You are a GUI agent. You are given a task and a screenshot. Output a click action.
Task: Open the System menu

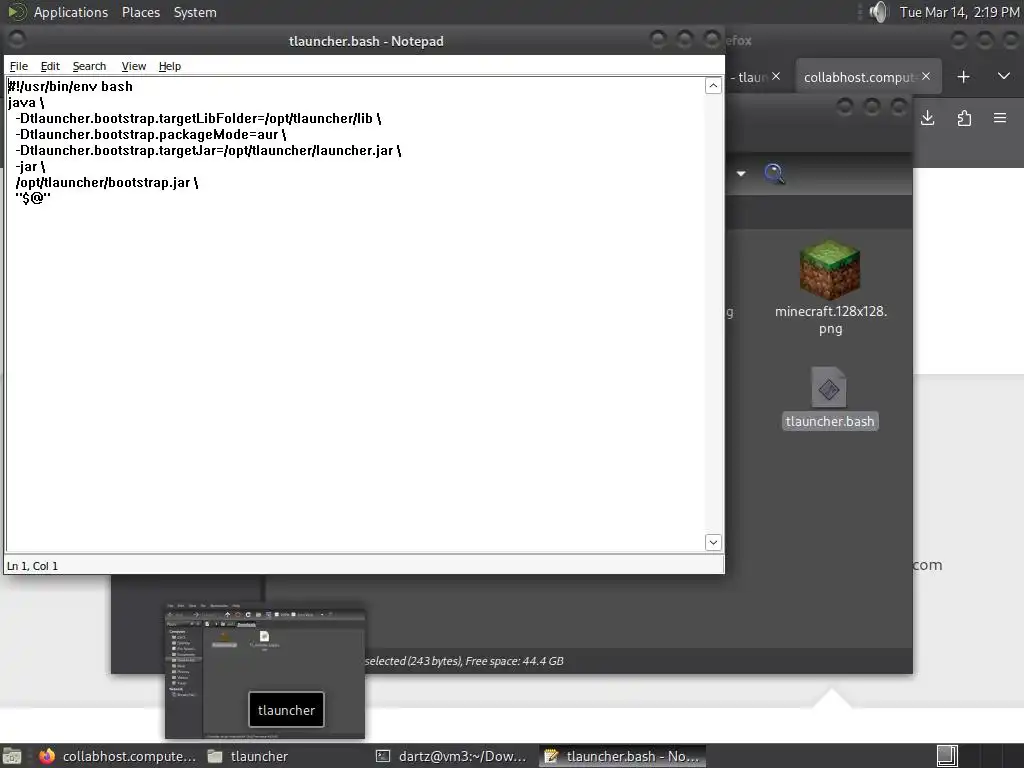[195, 12]
